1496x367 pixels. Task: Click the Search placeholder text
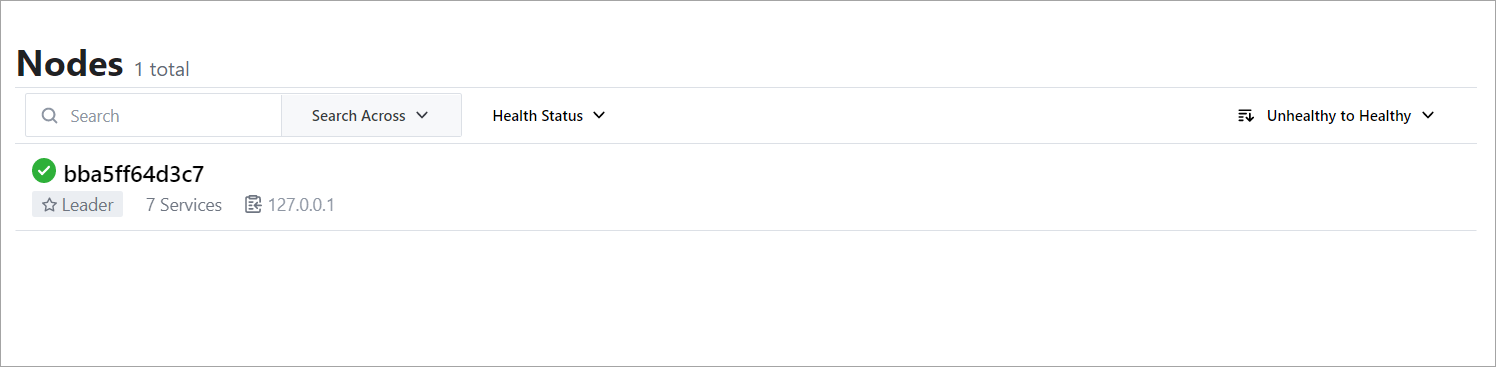click(x=95, y=116)
